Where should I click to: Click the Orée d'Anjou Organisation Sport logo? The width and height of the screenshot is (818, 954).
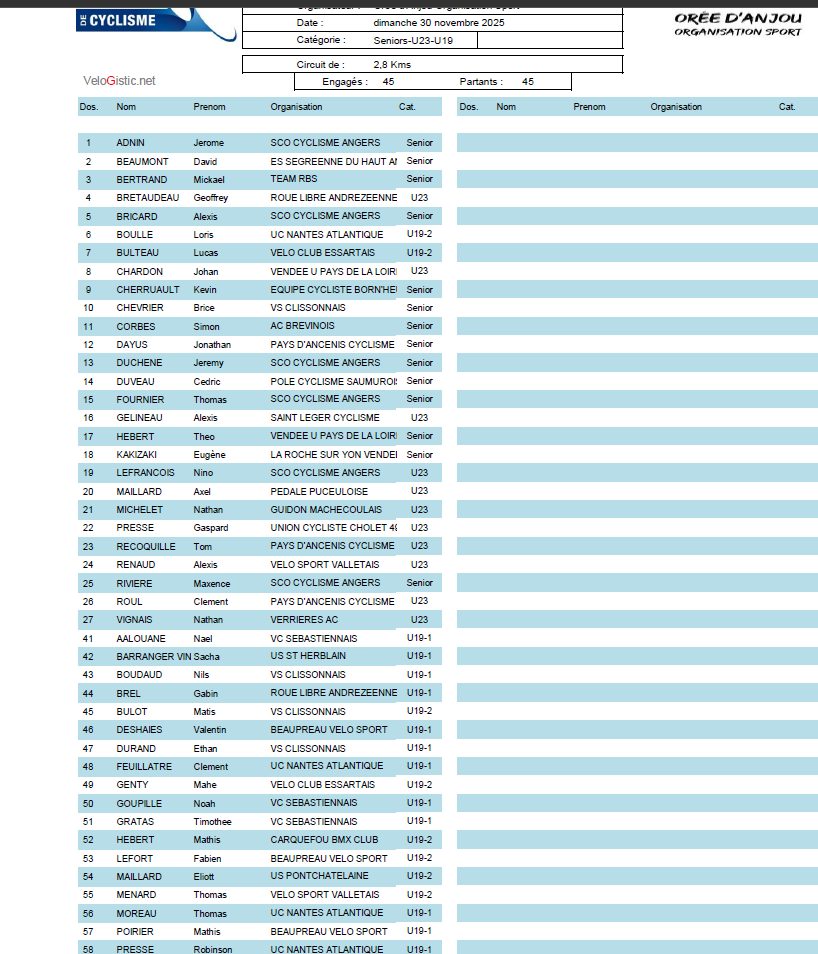(738, 24)
